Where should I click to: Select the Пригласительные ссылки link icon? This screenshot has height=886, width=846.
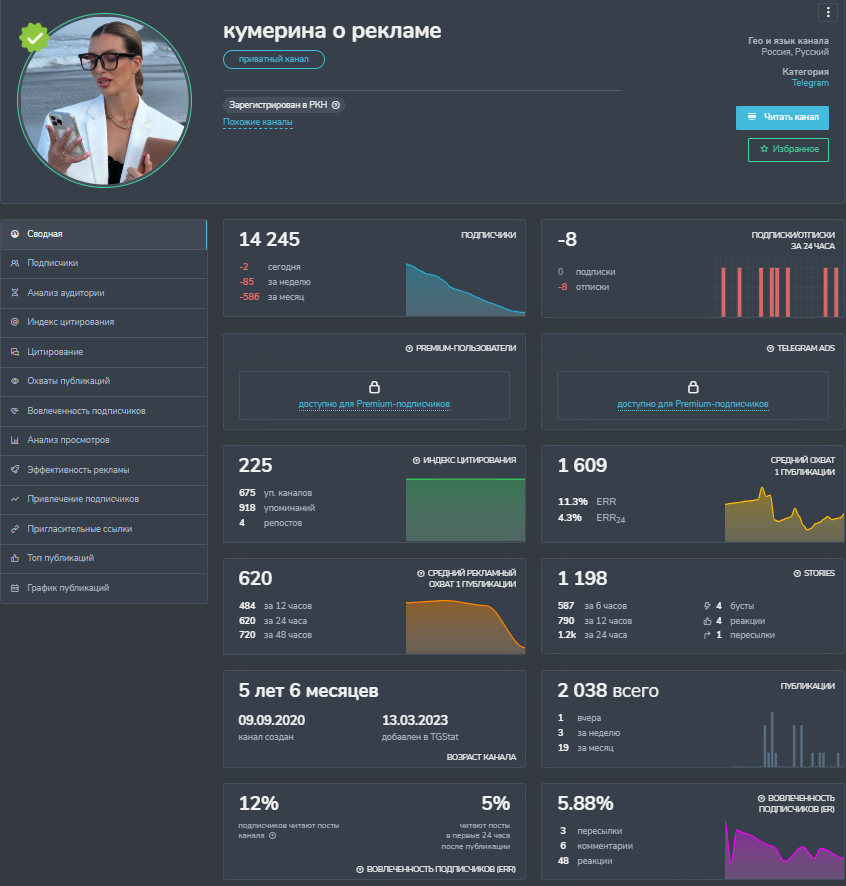click(x=15, y=529)
